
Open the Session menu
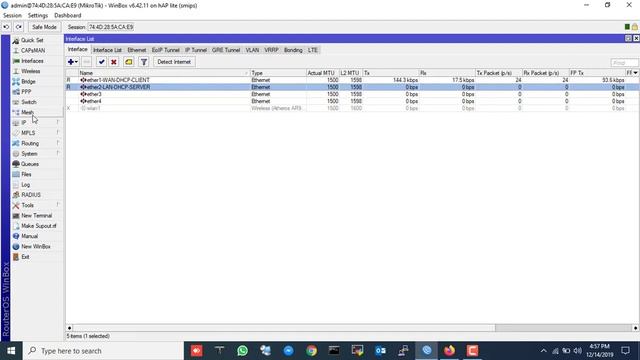pyautogui.click(x=12, y=16)
